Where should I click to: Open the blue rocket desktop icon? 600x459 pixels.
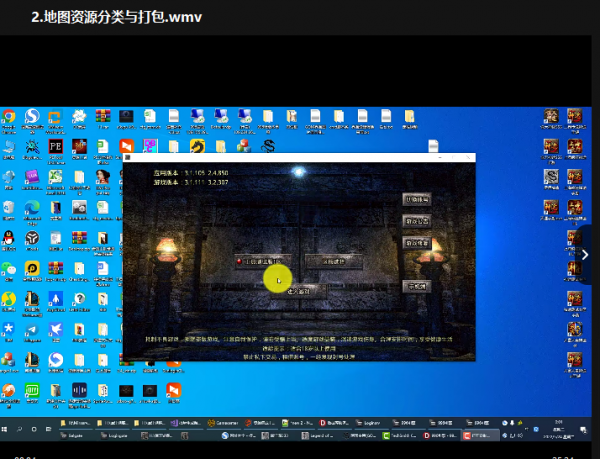(x=55, y=299)
